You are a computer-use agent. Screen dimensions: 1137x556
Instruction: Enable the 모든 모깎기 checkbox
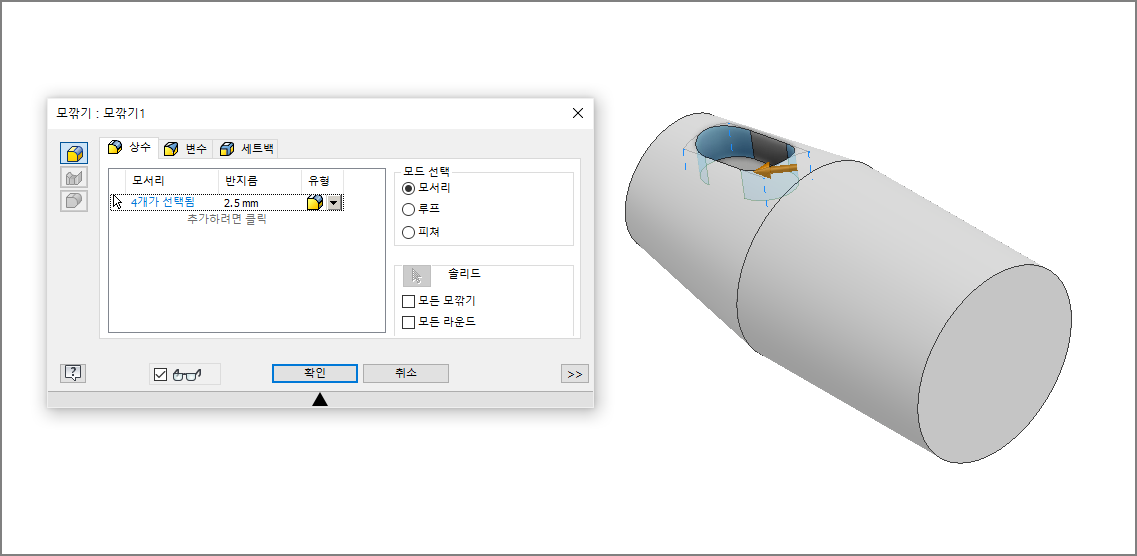pos(409,301)
